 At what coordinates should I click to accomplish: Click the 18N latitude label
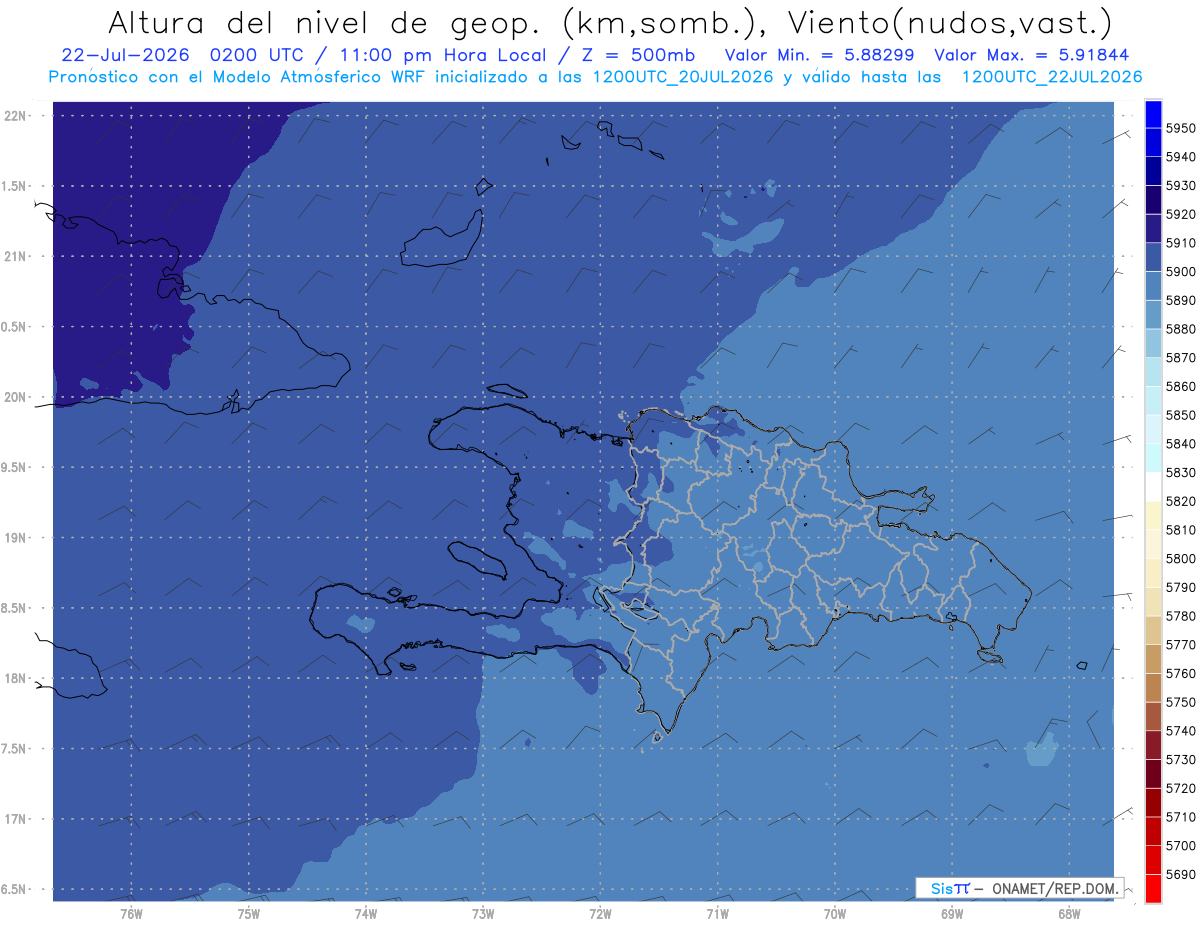pos(17,678)
